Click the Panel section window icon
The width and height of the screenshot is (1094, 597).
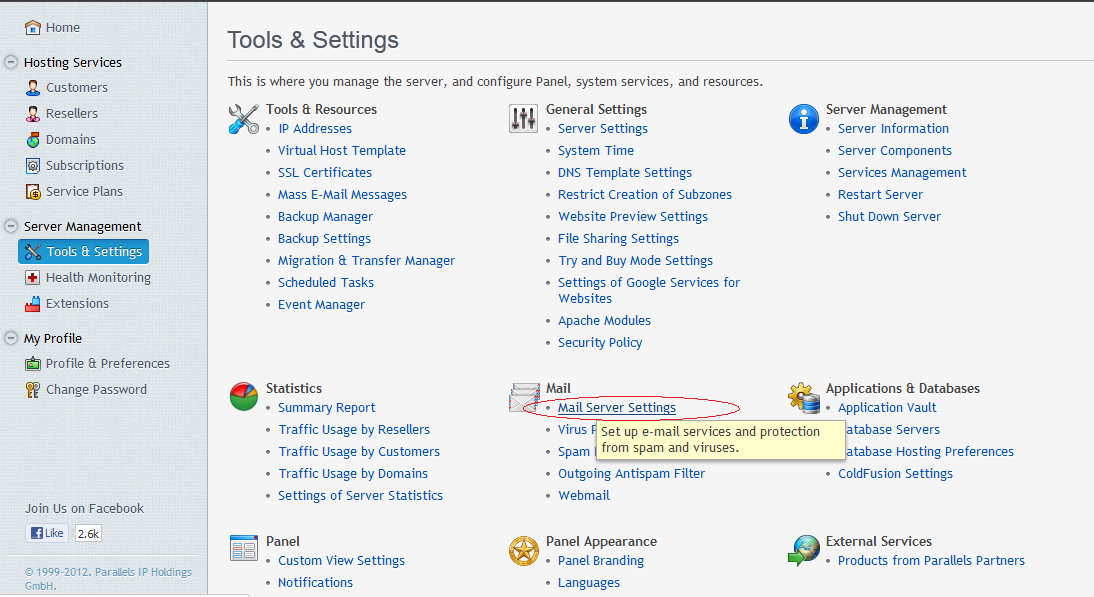pyautogui.click(x=243, y=549)
